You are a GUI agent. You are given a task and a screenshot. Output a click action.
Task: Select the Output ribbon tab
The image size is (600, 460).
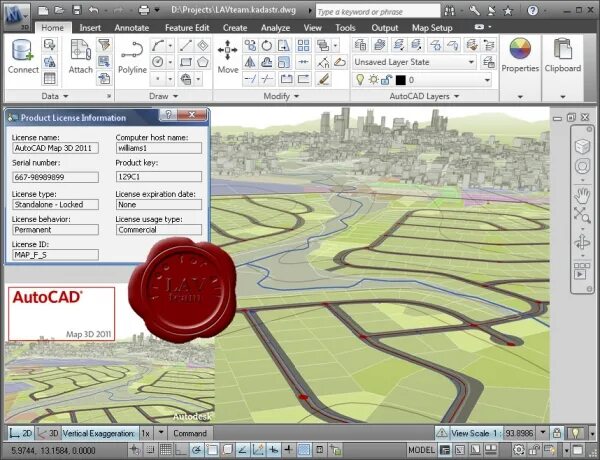[x=385, y=28]
